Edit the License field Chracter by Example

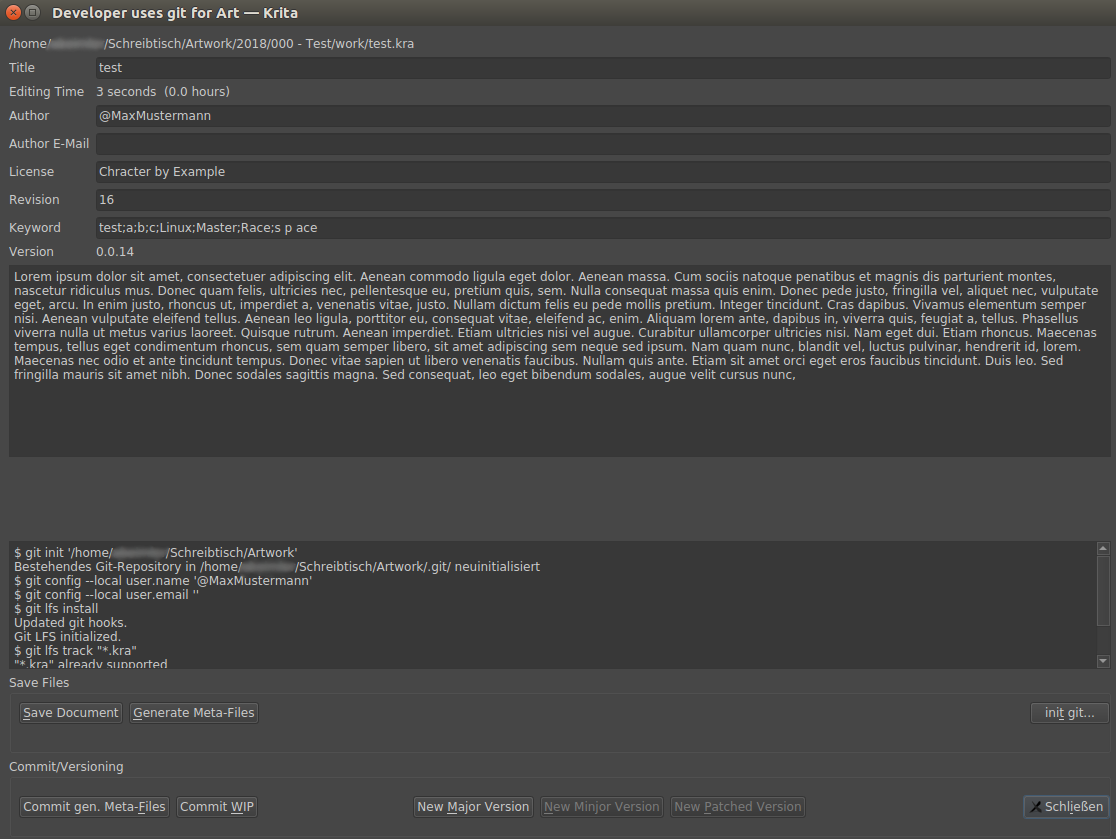pyautogui.click(x=603, y=172)
